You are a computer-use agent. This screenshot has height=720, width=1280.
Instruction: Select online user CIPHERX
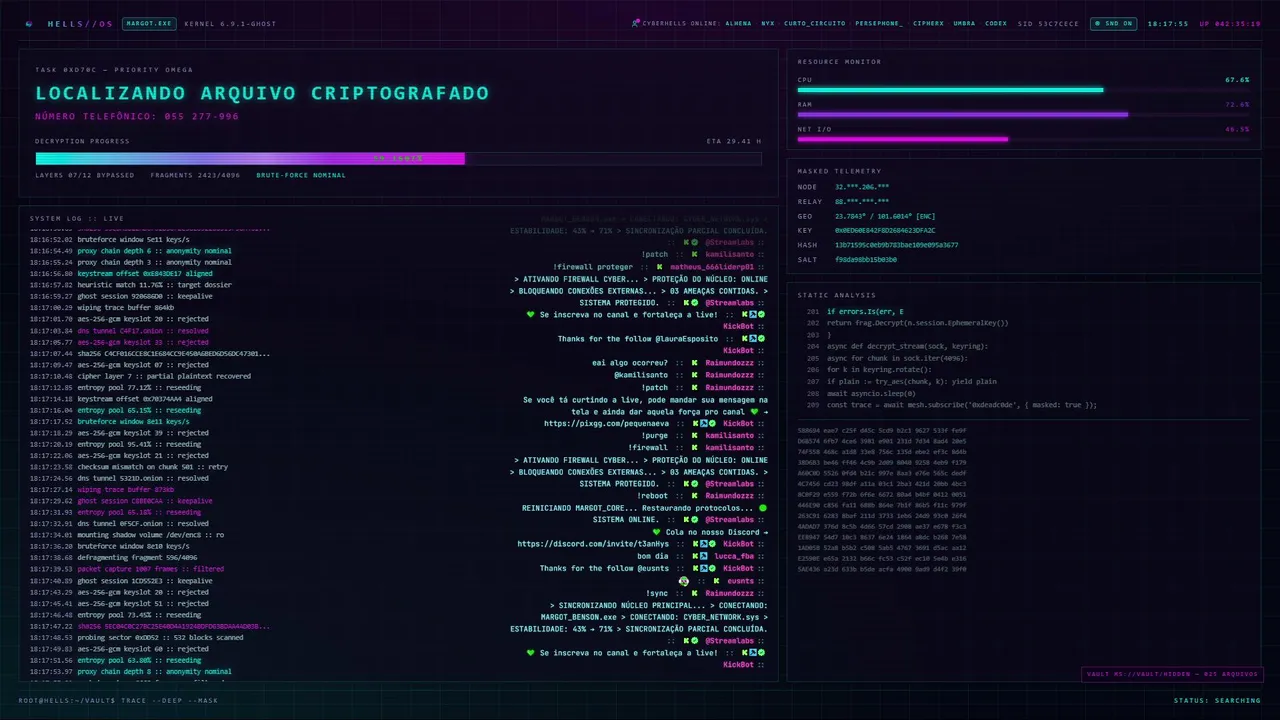(928, 23)
